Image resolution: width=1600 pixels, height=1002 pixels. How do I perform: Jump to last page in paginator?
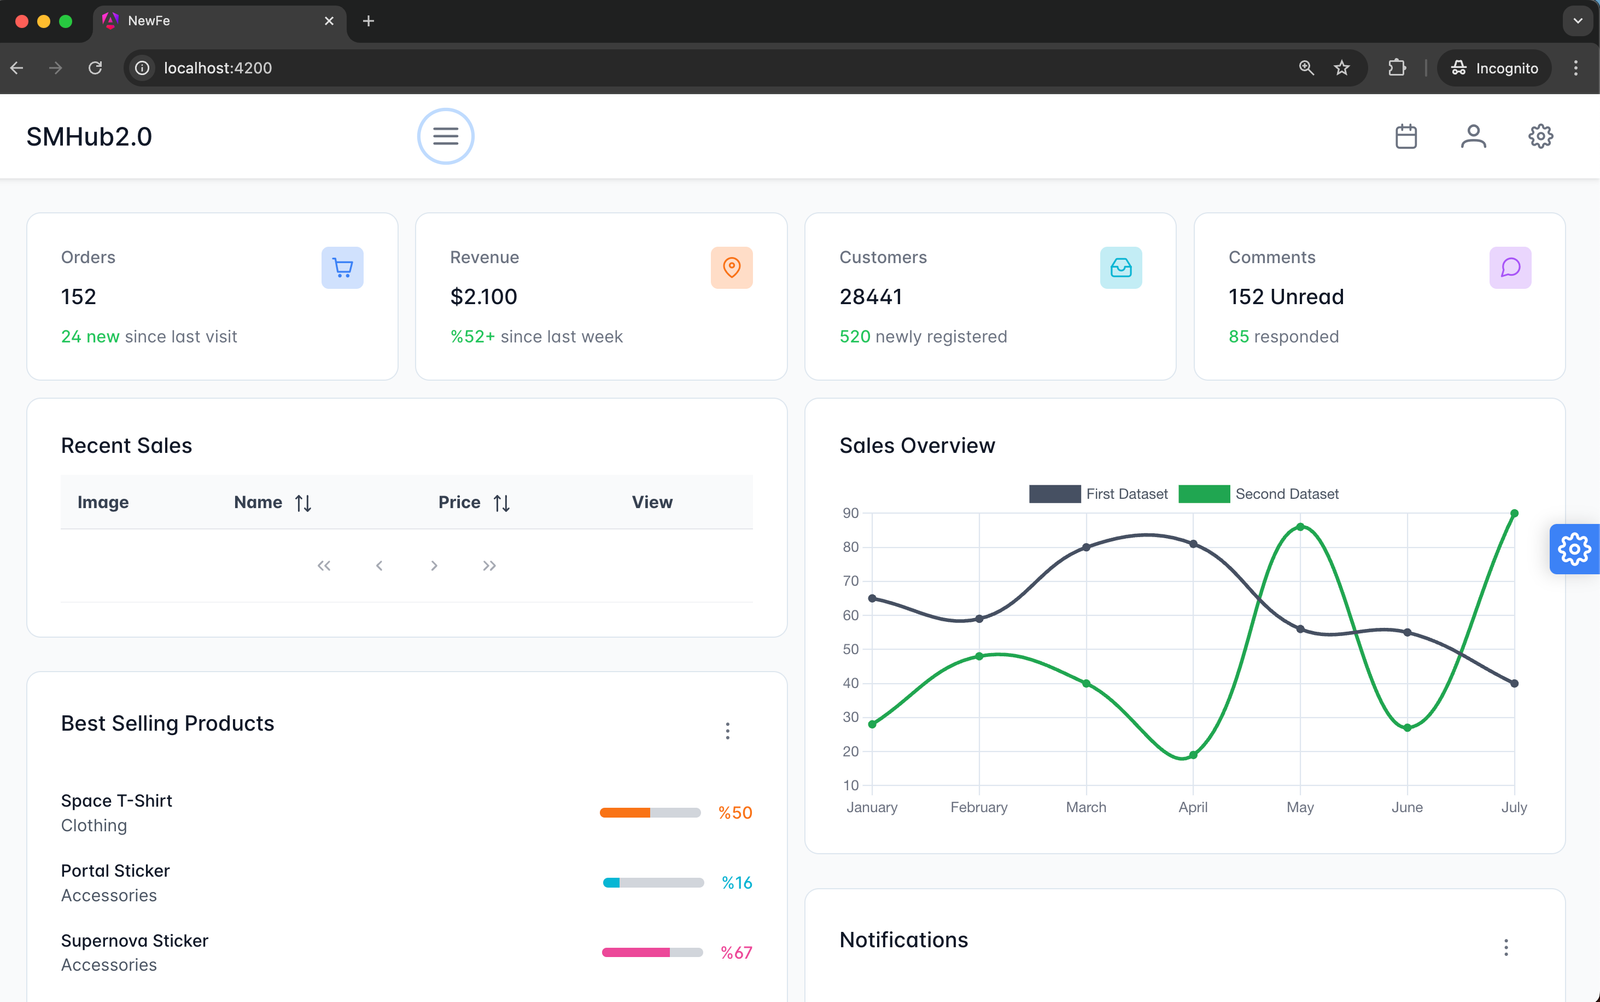(x=489, y=566)
